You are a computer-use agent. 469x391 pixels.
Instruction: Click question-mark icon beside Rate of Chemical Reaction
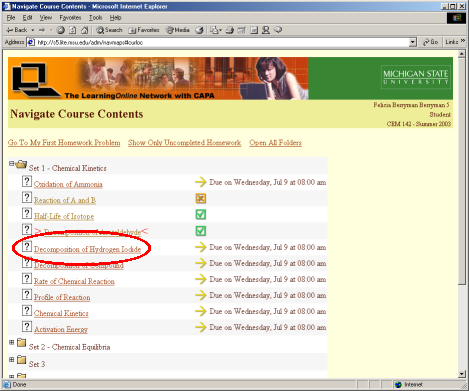point(27,278)
